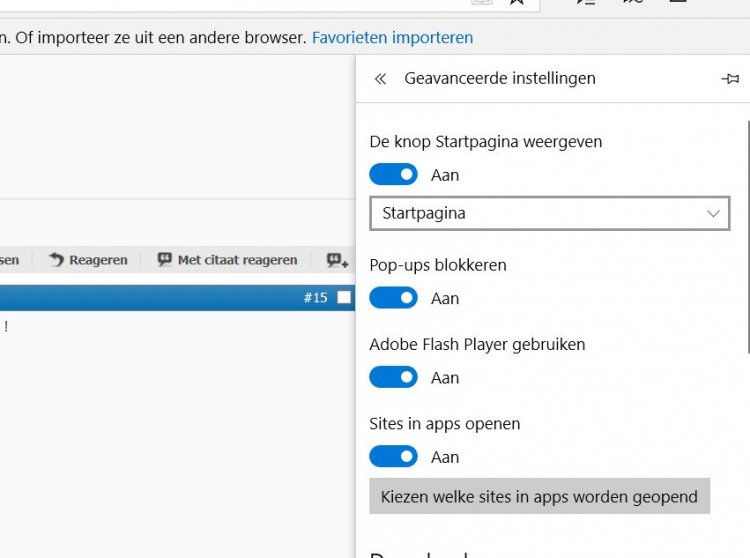Click the multi-quote plus icon
Image resolution: width=750 pixels, height=558 pixels.
tap(337, 260)
